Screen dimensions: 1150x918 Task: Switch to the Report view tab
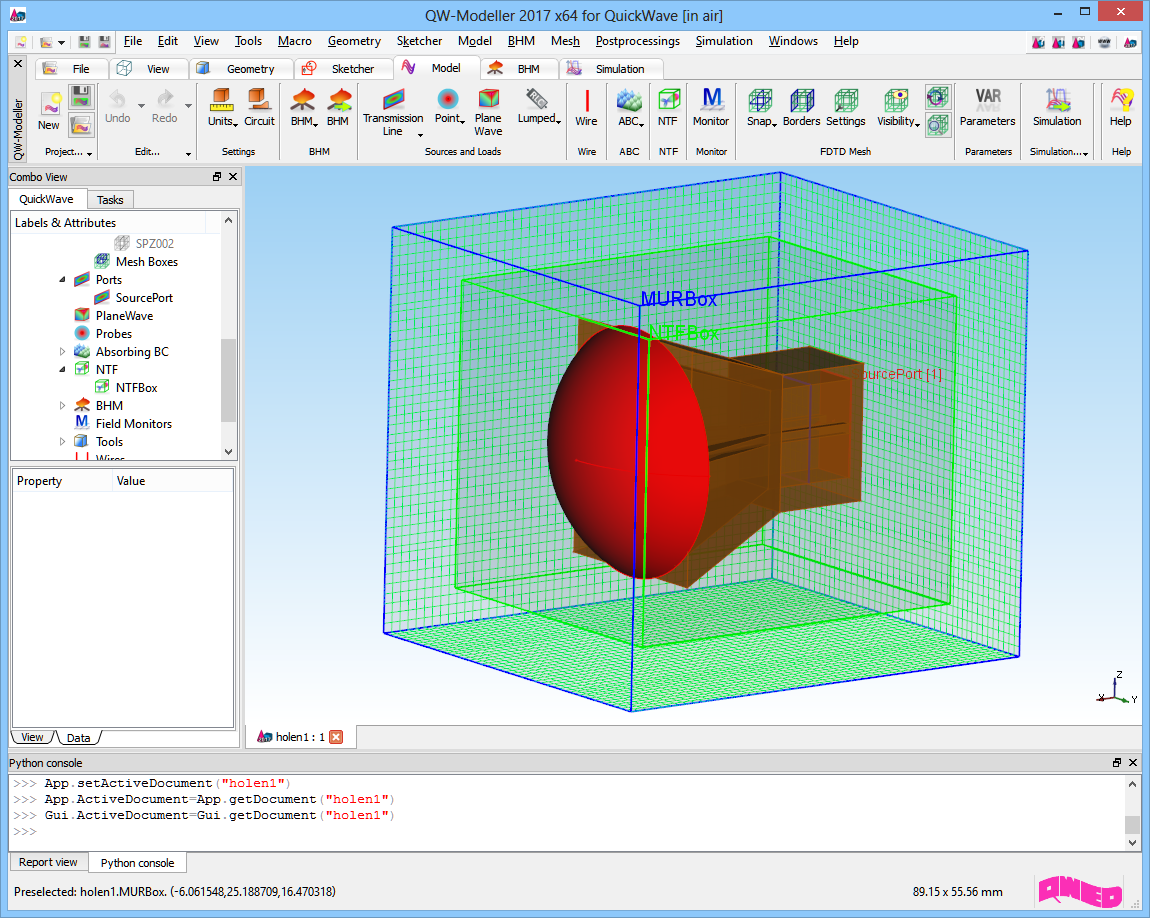click(48, 862)
